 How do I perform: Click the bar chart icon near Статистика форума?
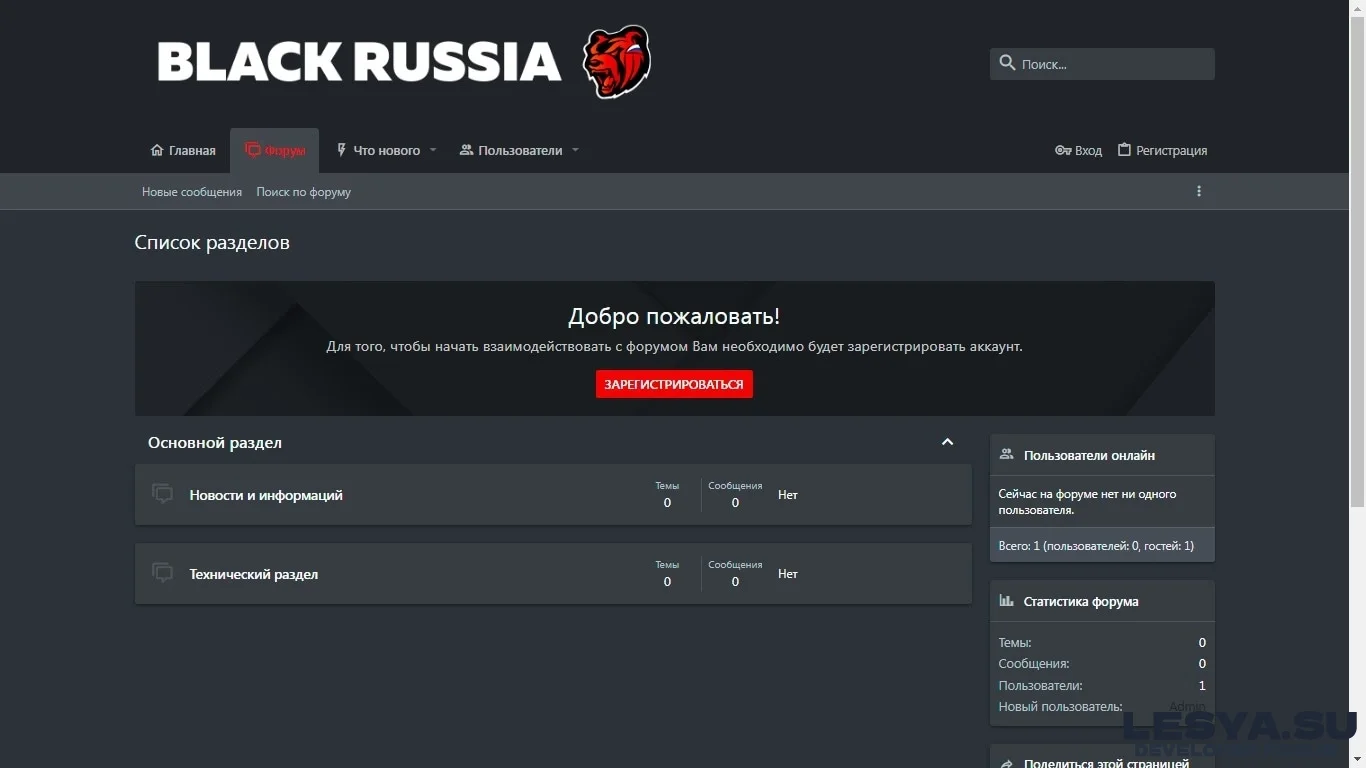tap(1006, 600)
